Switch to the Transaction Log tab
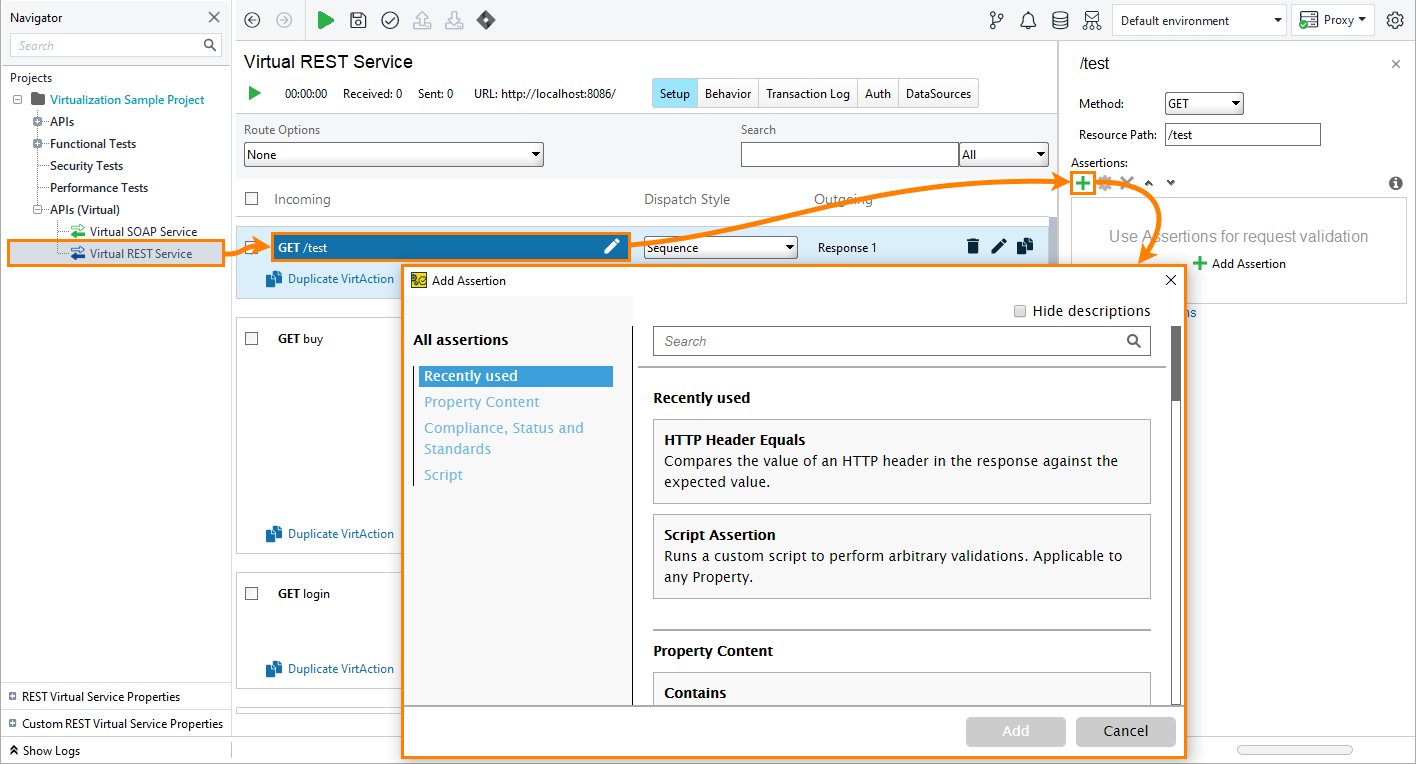Screen dimensions: 1416x764 tap(807, 93)
